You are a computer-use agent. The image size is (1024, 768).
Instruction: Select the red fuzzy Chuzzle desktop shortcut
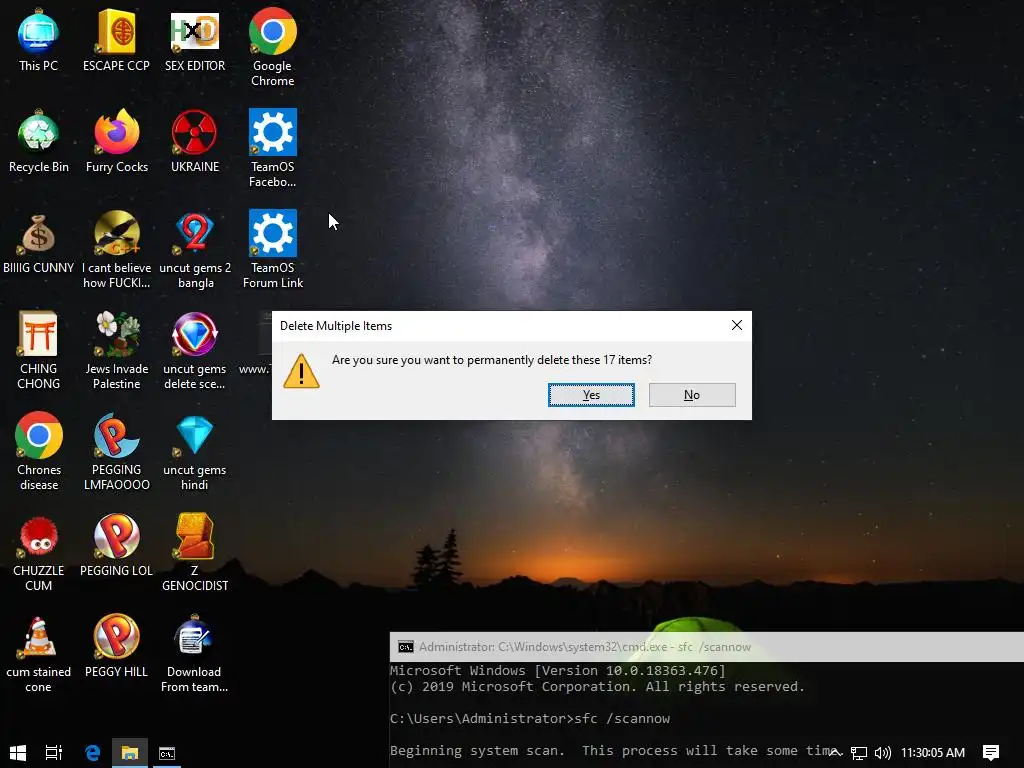[x=39, y=552]
